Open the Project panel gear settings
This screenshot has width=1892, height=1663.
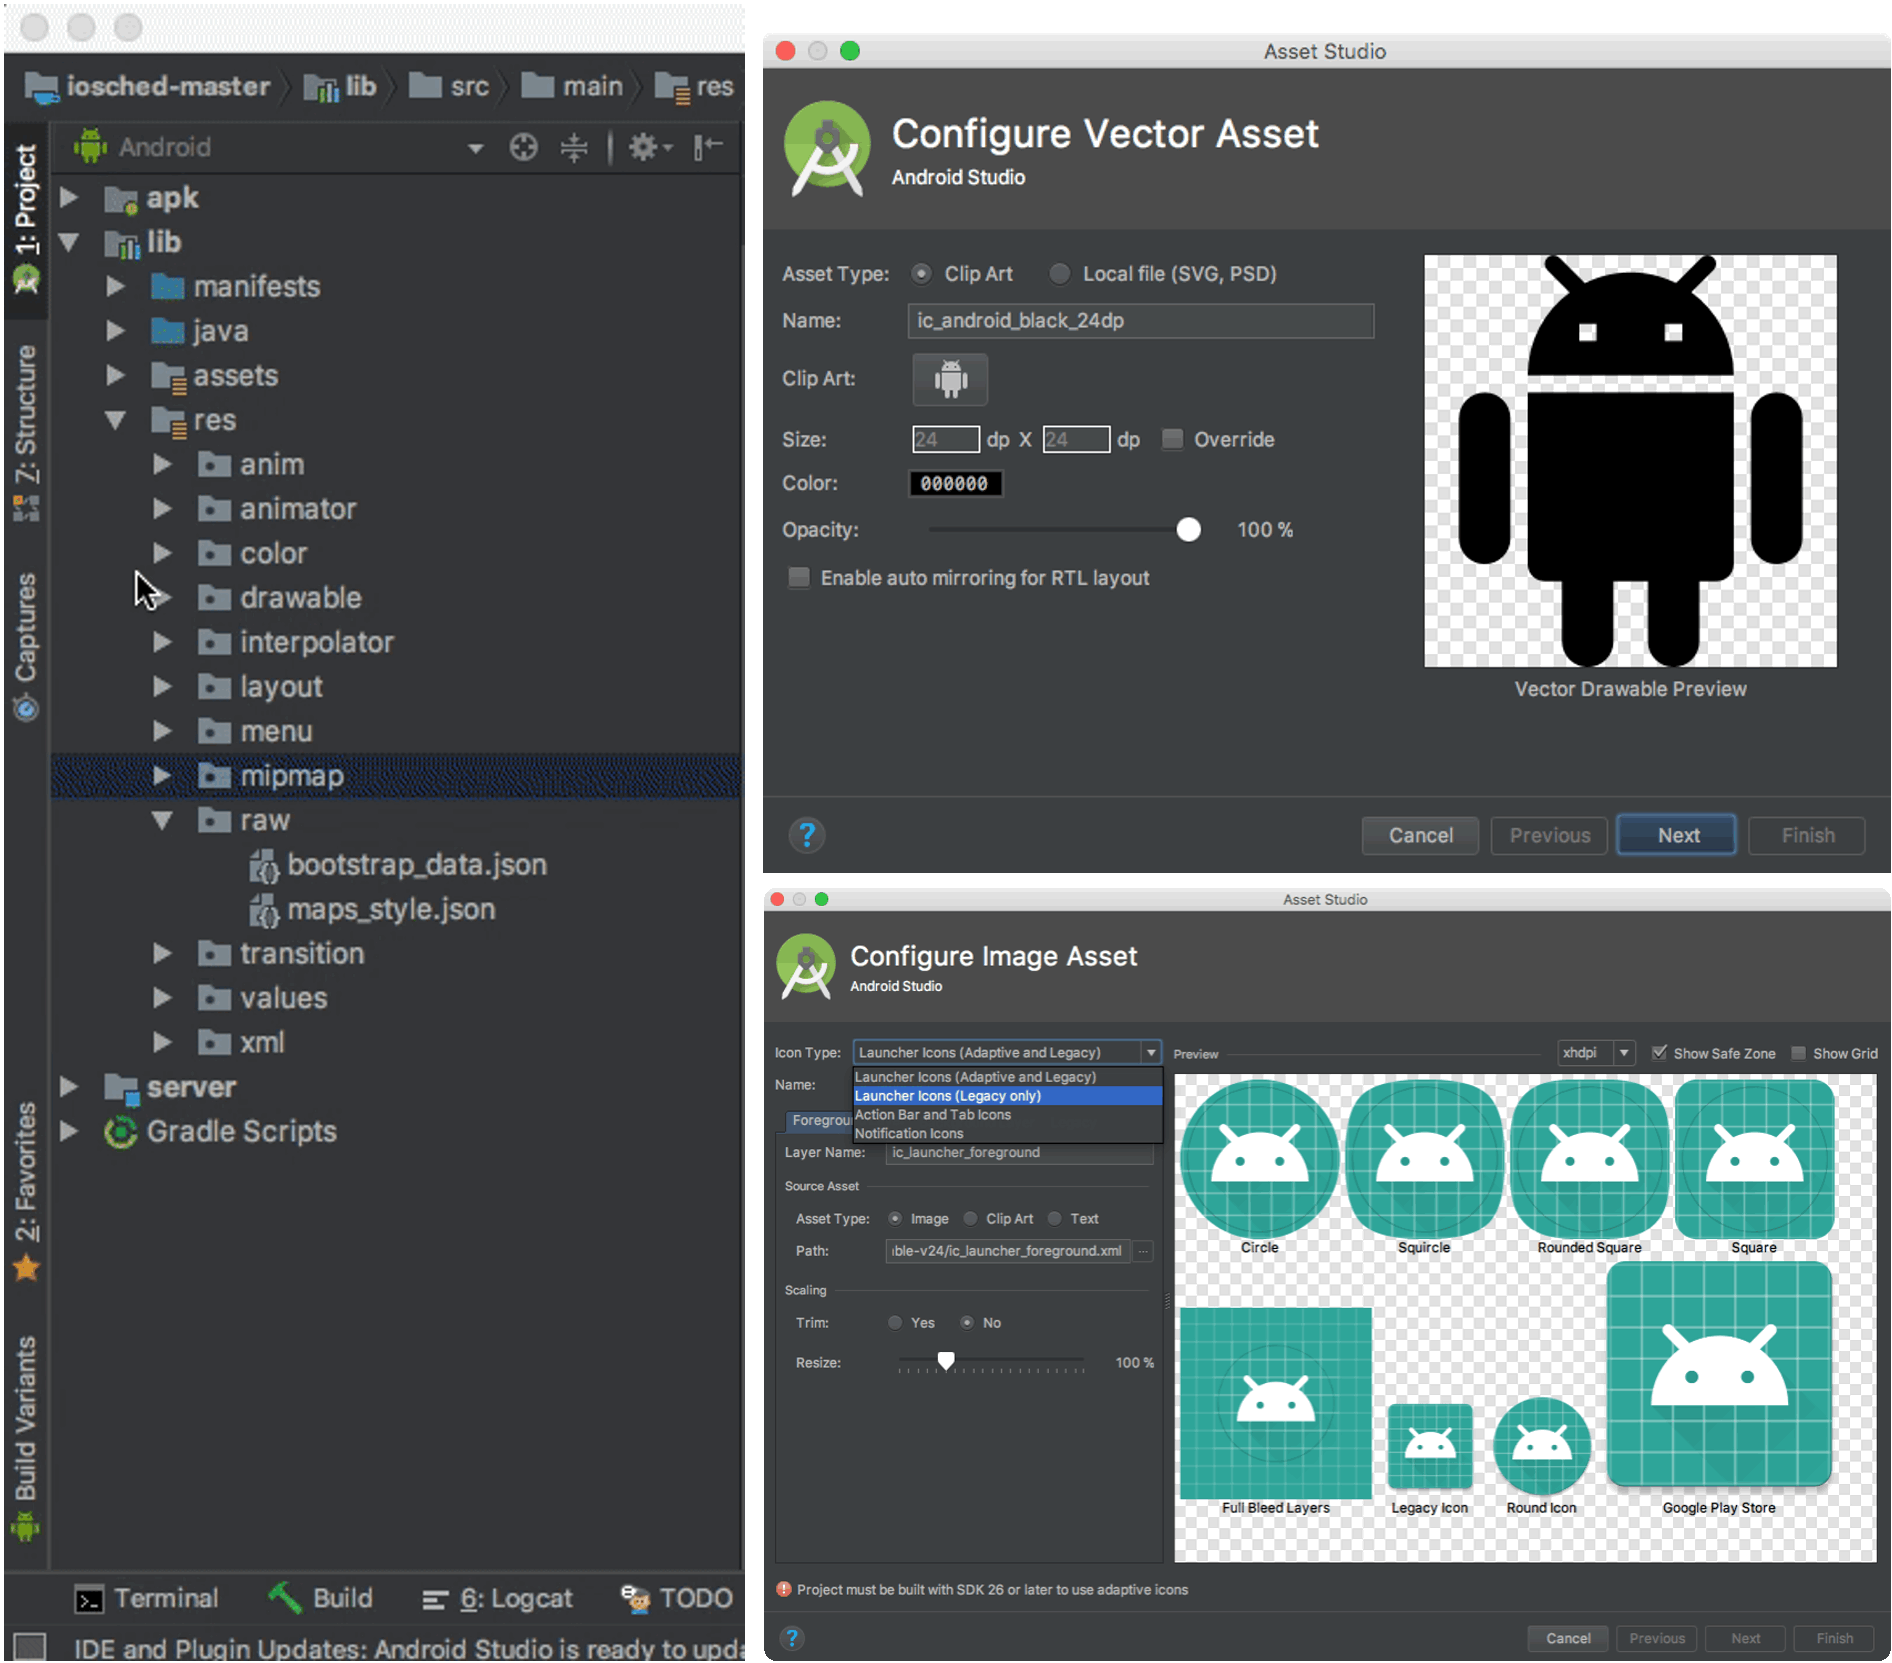click(x=649, y=147)
